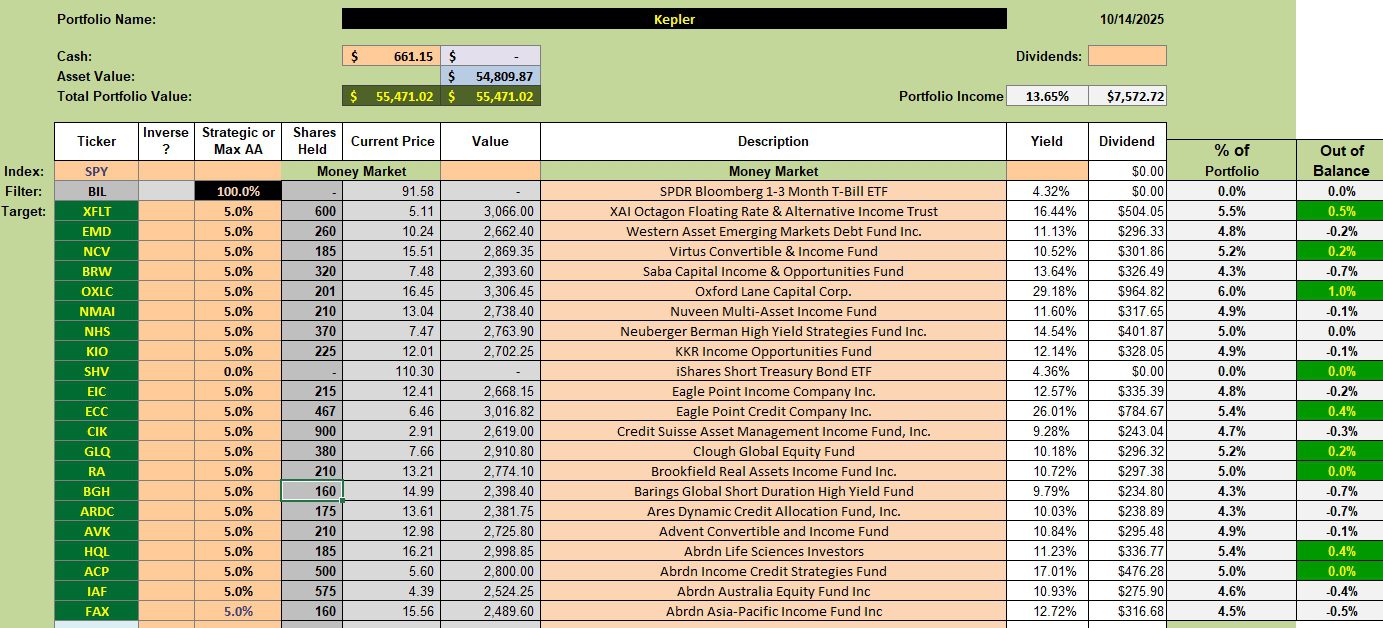Click Portfolio Income 13.65% cell
This screenshot has width=1383, height=628.
1047,96
